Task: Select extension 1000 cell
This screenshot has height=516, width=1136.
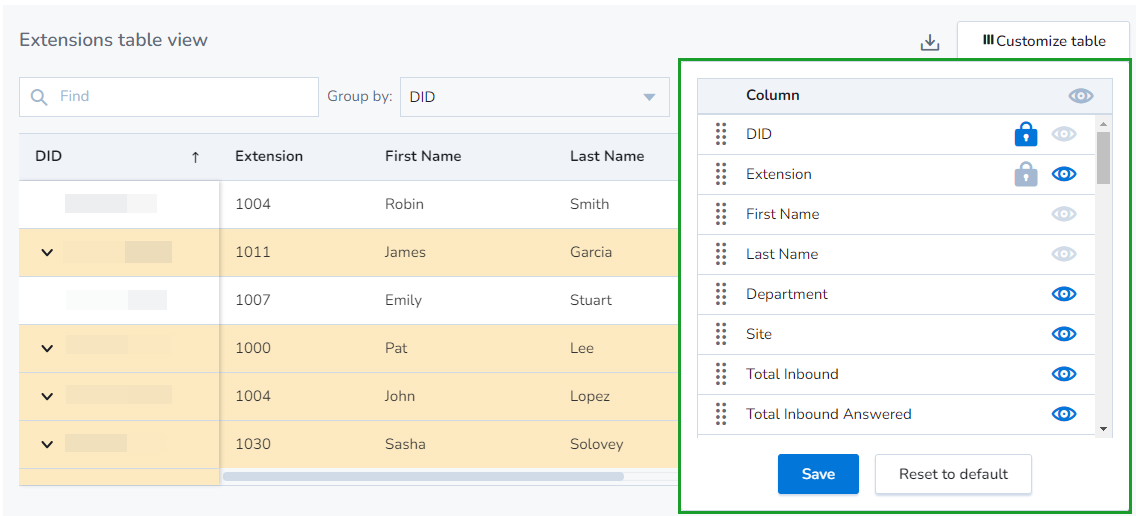Action: (x=253, y=348)
